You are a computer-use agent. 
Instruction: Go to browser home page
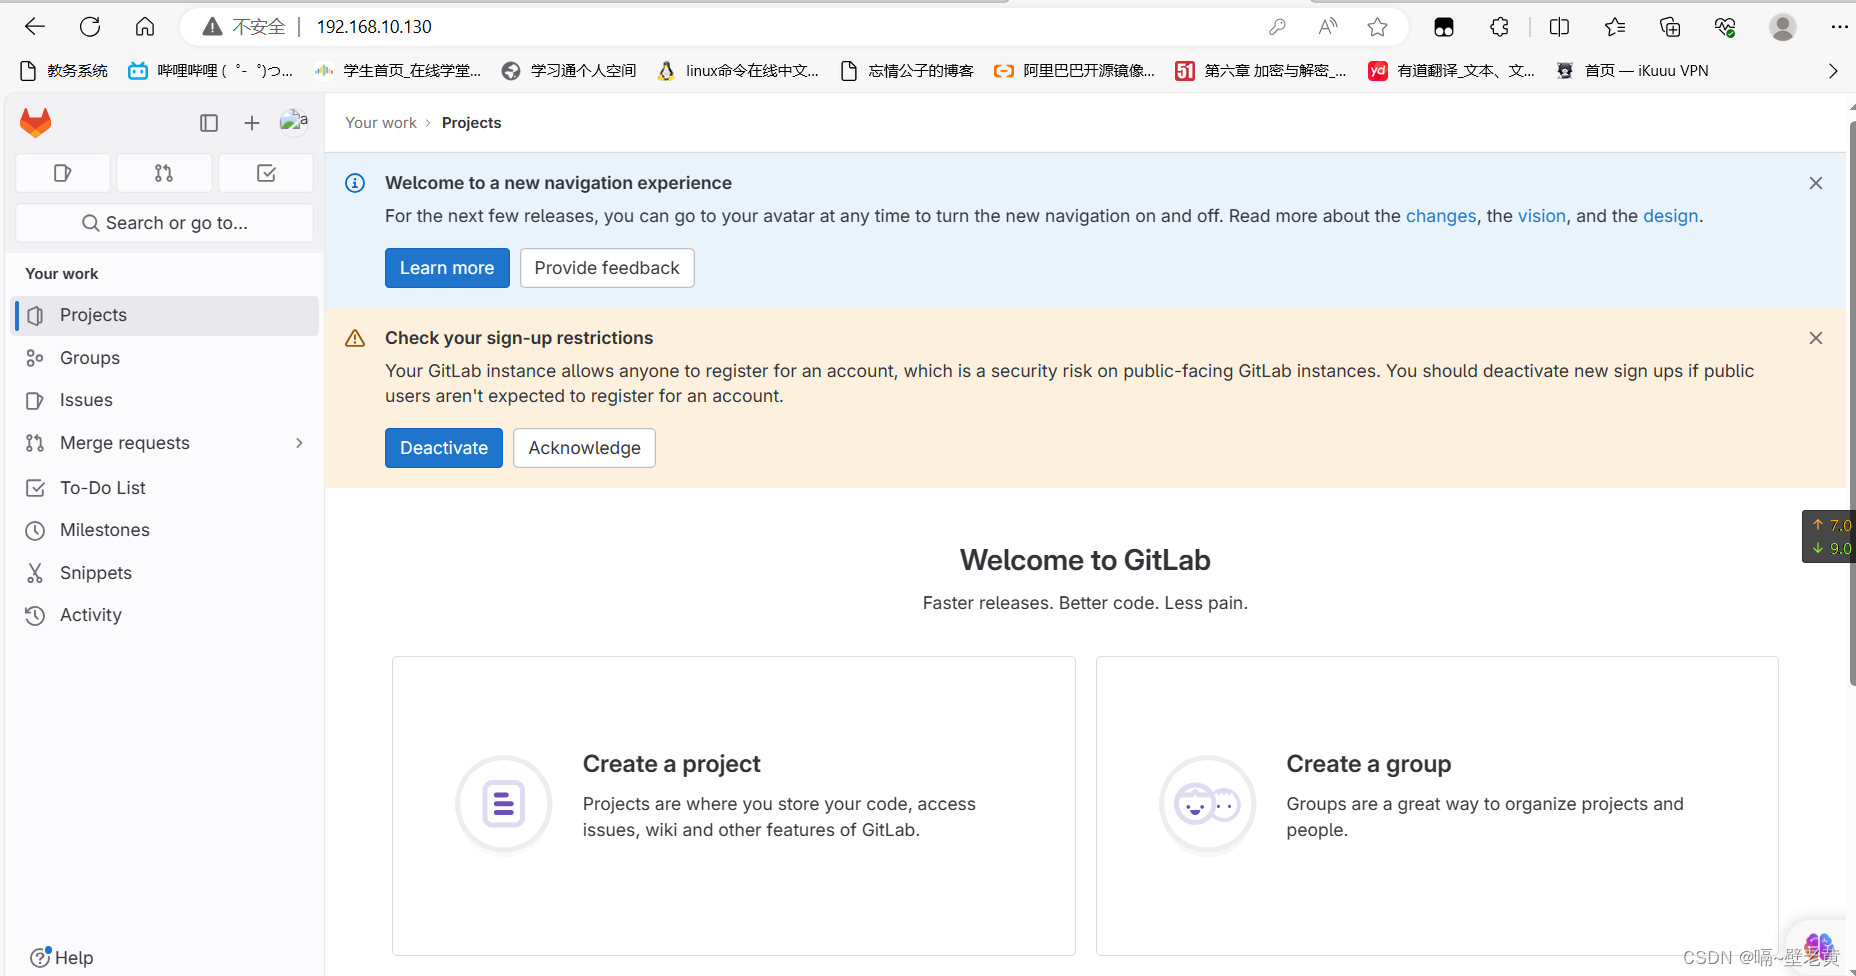(145, 27)
